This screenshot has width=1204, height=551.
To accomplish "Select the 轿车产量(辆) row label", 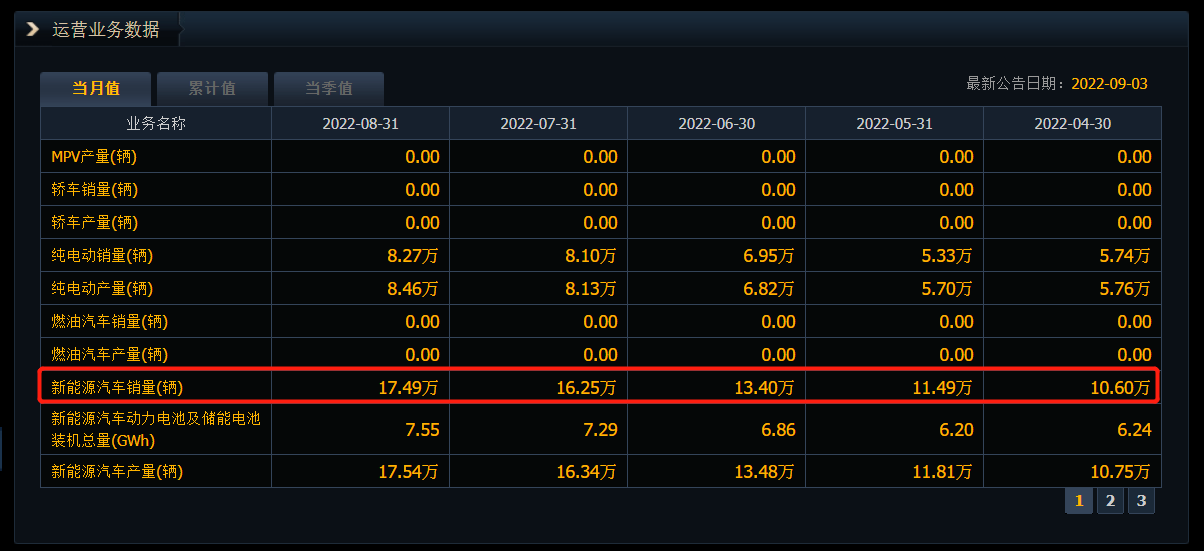I will [95, 223].
